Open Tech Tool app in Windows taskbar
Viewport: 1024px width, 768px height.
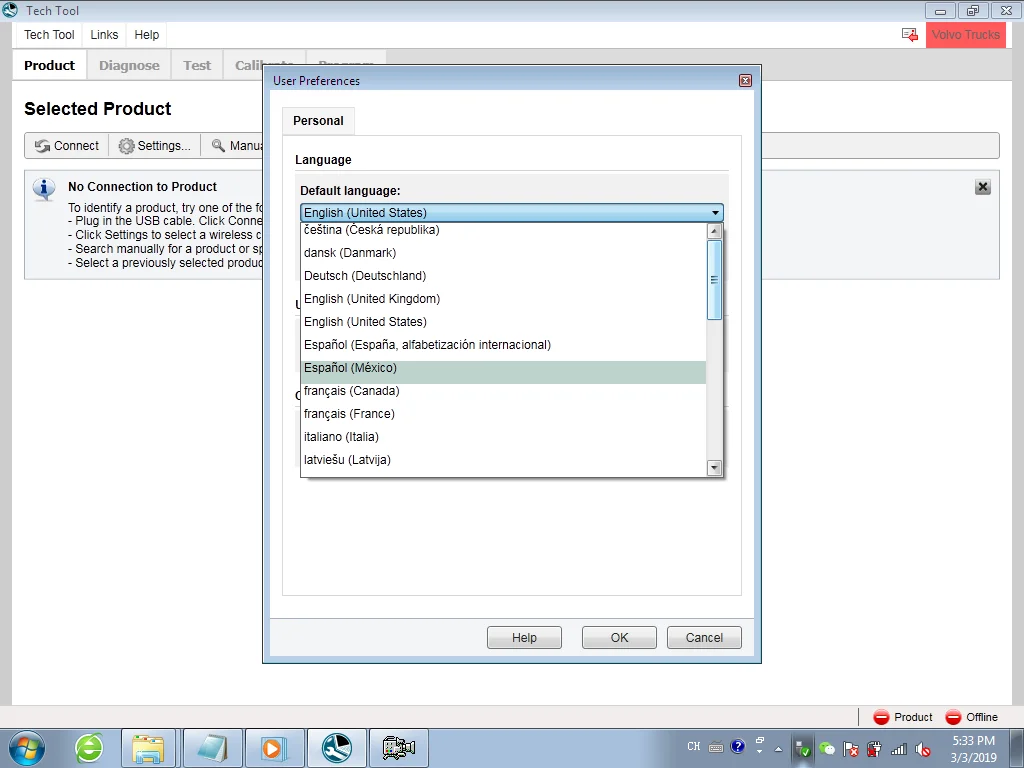[x=336, y=748]
